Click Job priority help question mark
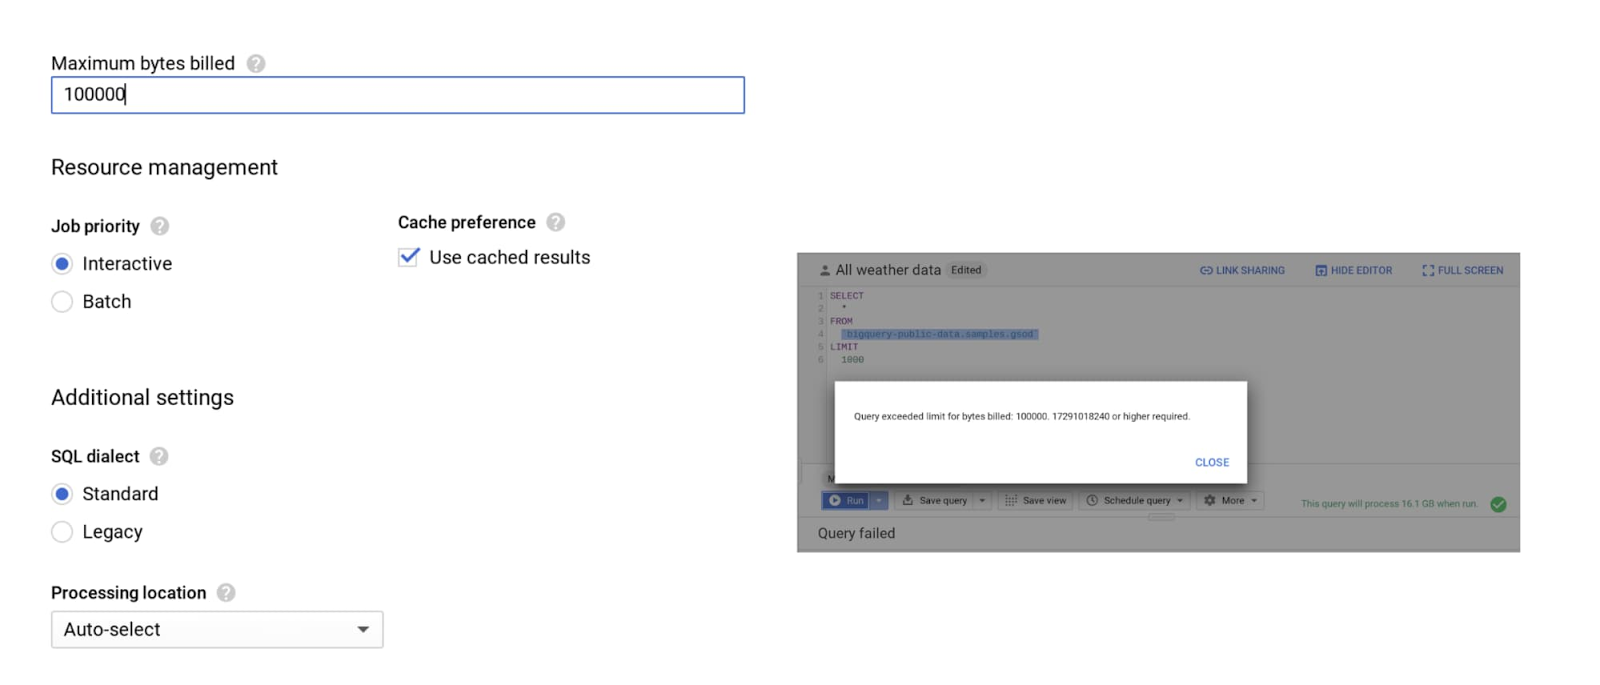 tap(160, 226)
